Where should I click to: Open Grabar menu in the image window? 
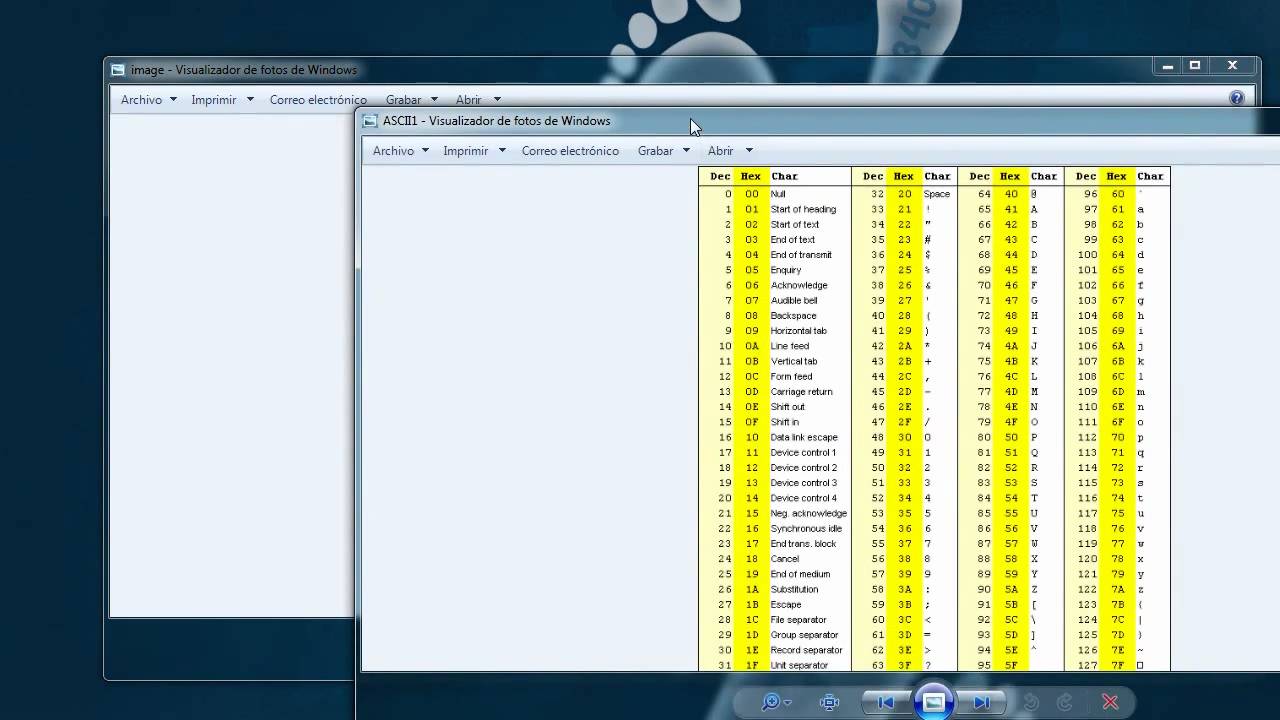coord(412,100)
